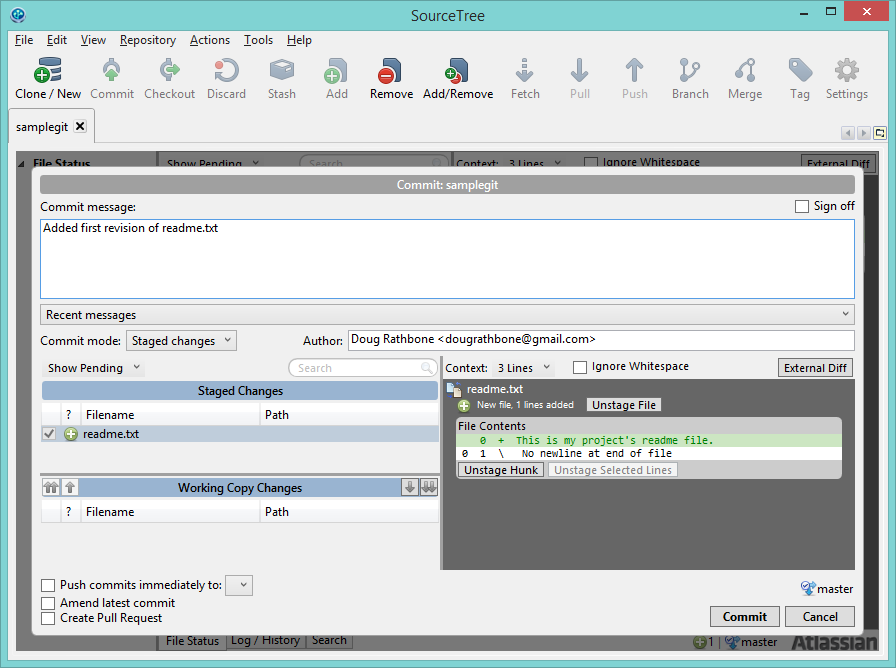Switch to the bottom File Status tab
Image resolution: width=896 pixels, height=668 pixels.
[x=192, y=641]
